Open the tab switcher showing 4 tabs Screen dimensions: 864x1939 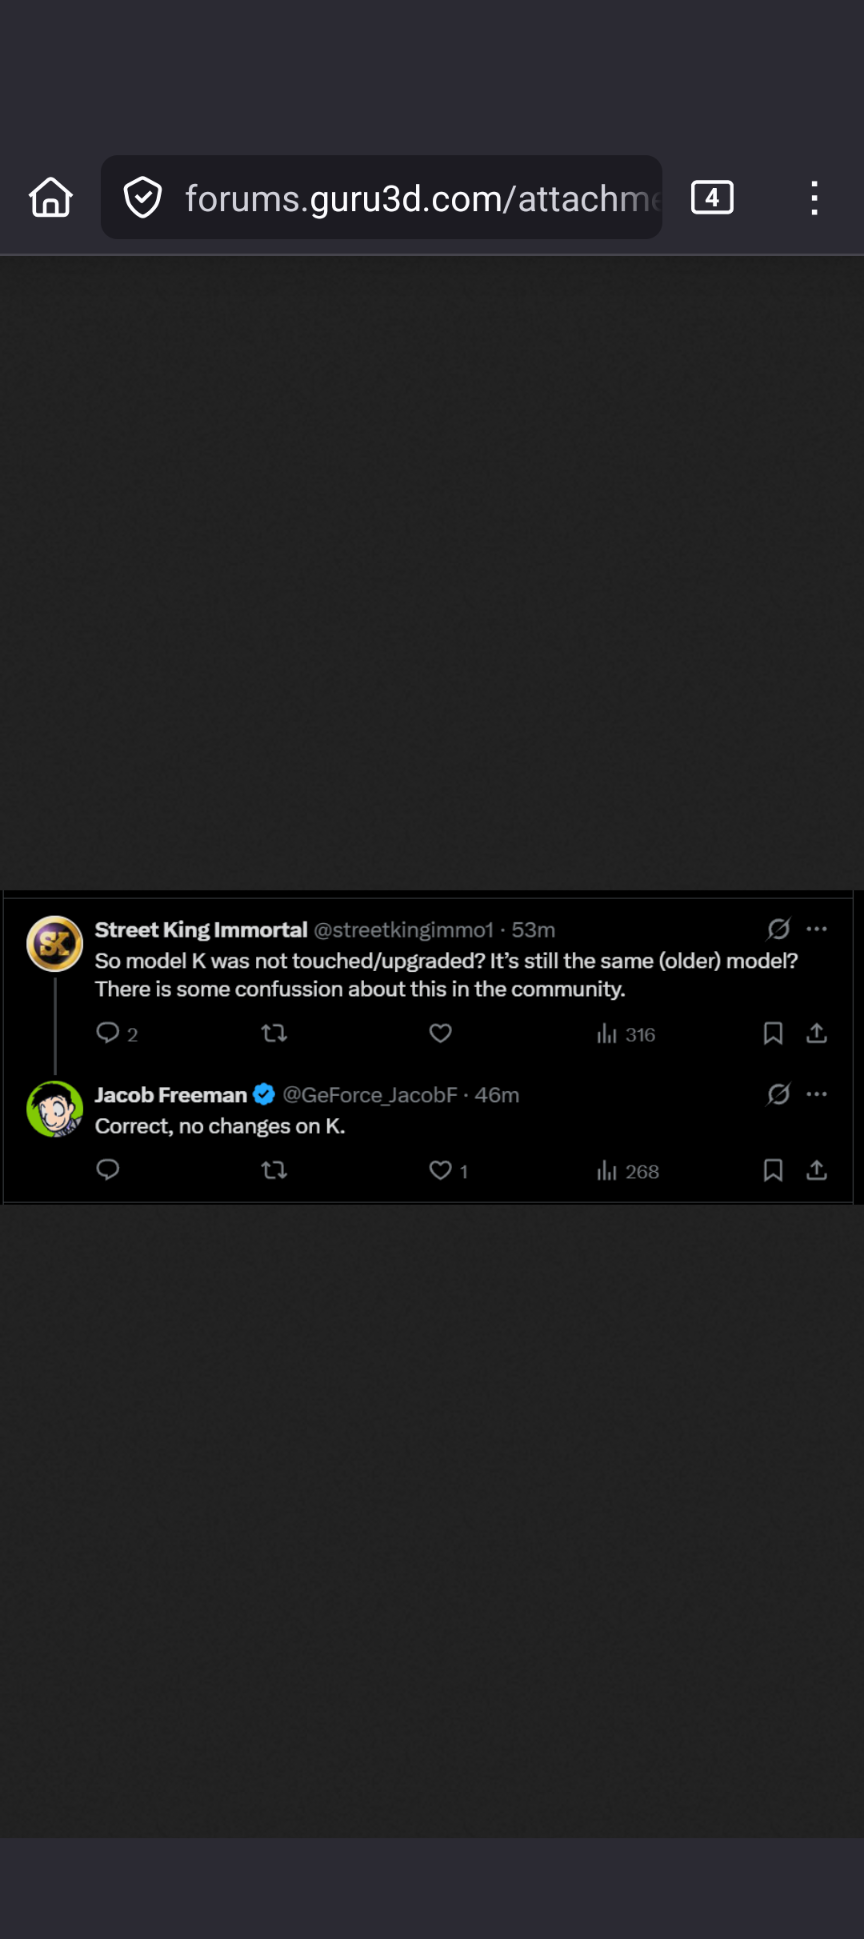click(x=712, y=197)
